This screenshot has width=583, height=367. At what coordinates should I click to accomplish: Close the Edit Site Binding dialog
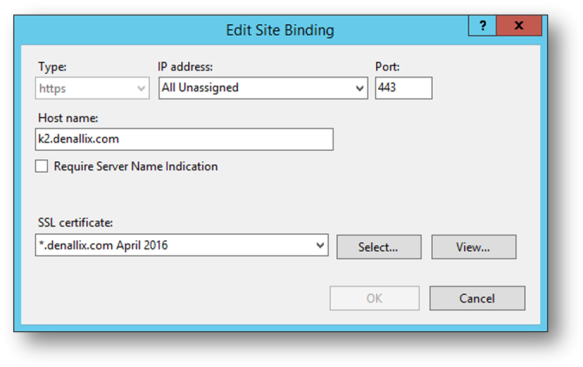pyautogui.click(x=519, y=26)
